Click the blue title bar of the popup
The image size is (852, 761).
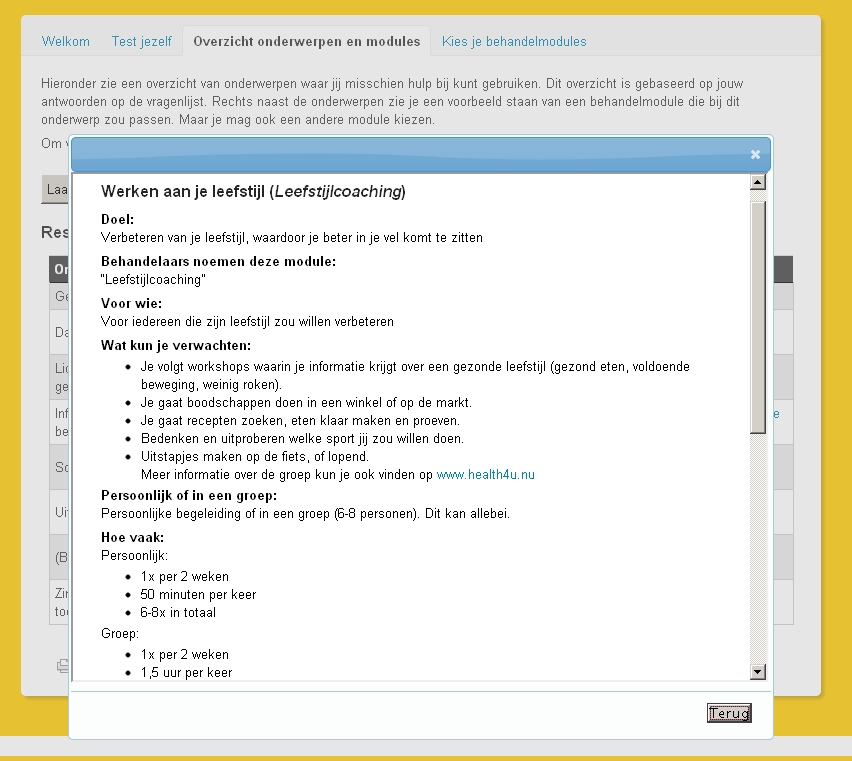[x=400, y=154]
